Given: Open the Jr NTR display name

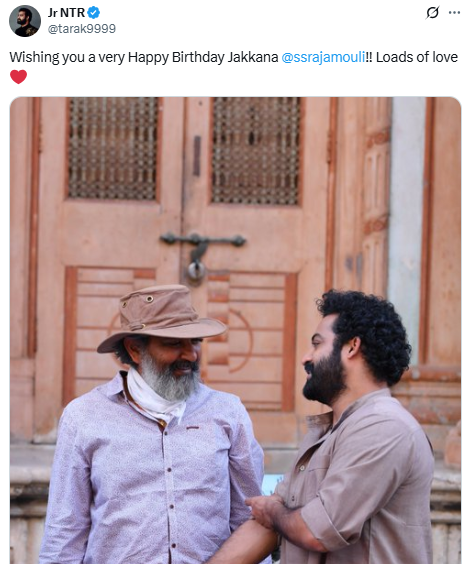Looking at the screenshot, I should [x=66, y=13].
